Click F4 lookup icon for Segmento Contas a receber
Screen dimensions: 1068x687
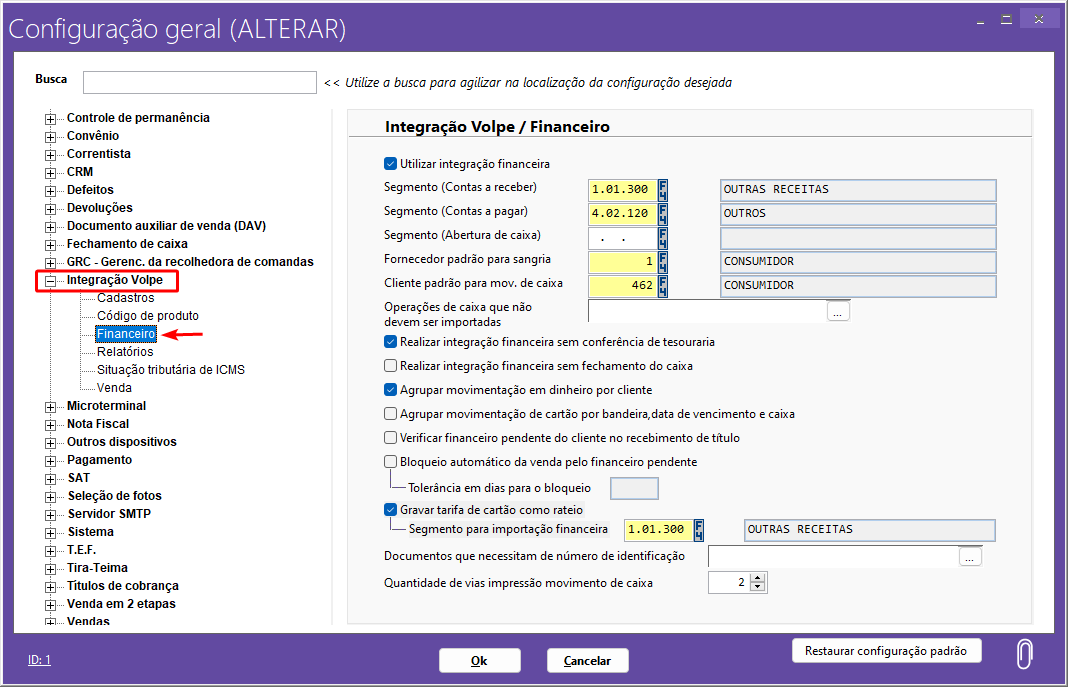(662, 190)
